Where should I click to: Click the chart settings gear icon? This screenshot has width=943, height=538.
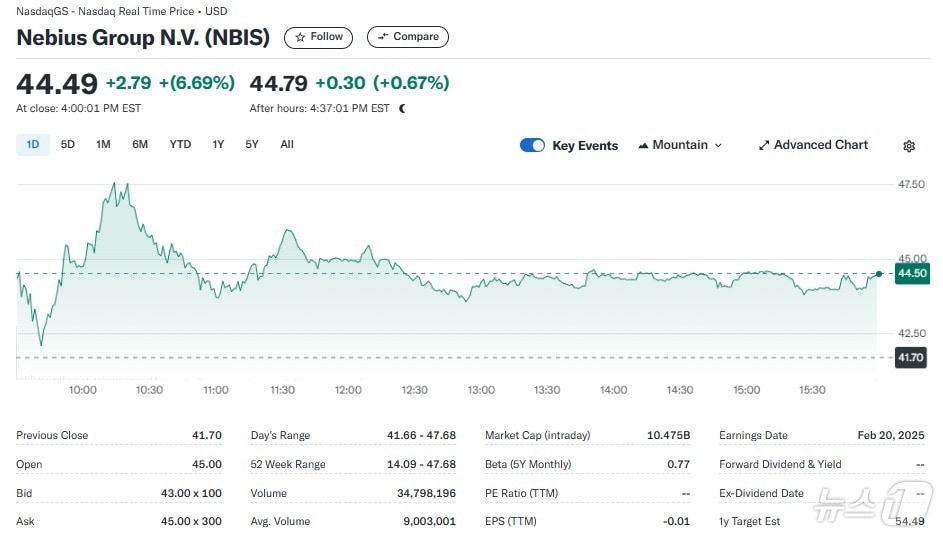[x=908, y=146]
